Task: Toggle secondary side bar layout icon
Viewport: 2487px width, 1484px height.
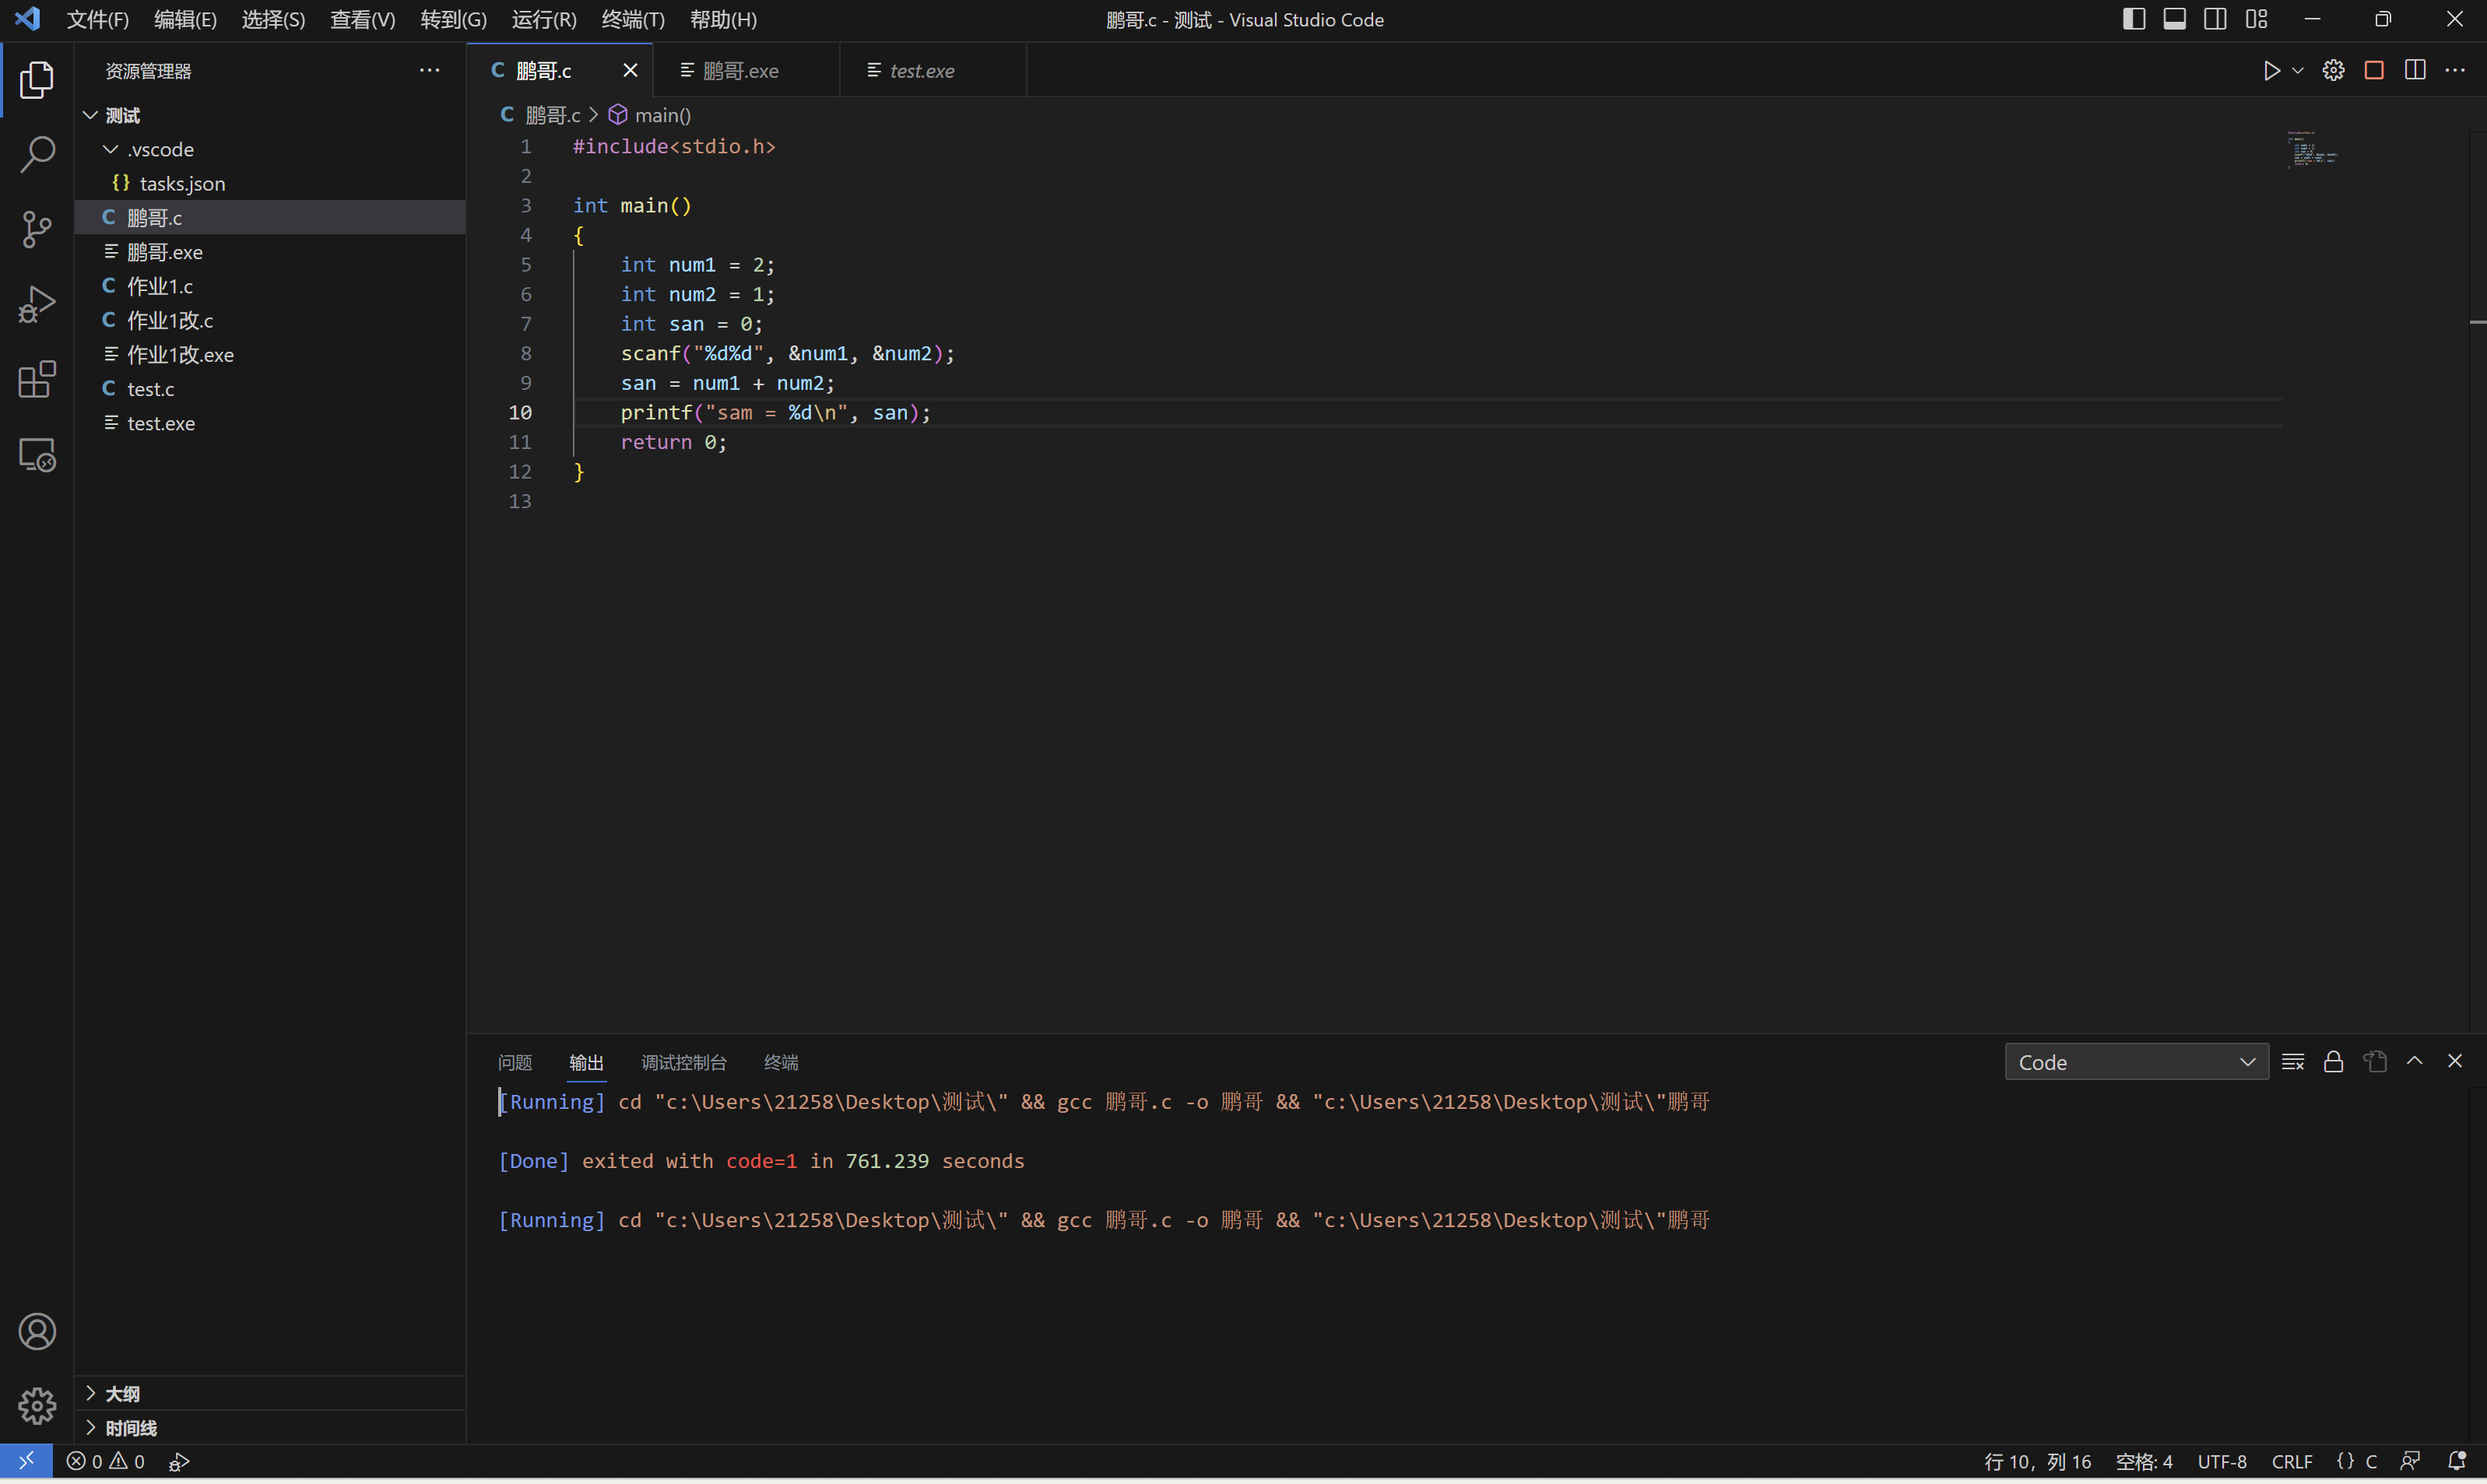Action: 2215,19
